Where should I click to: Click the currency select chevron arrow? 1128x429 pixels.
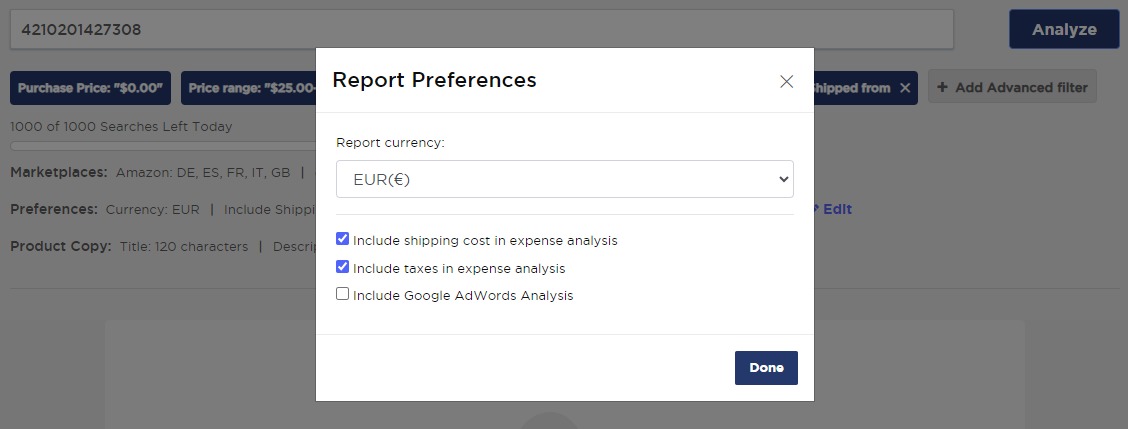tap(782, 180)
